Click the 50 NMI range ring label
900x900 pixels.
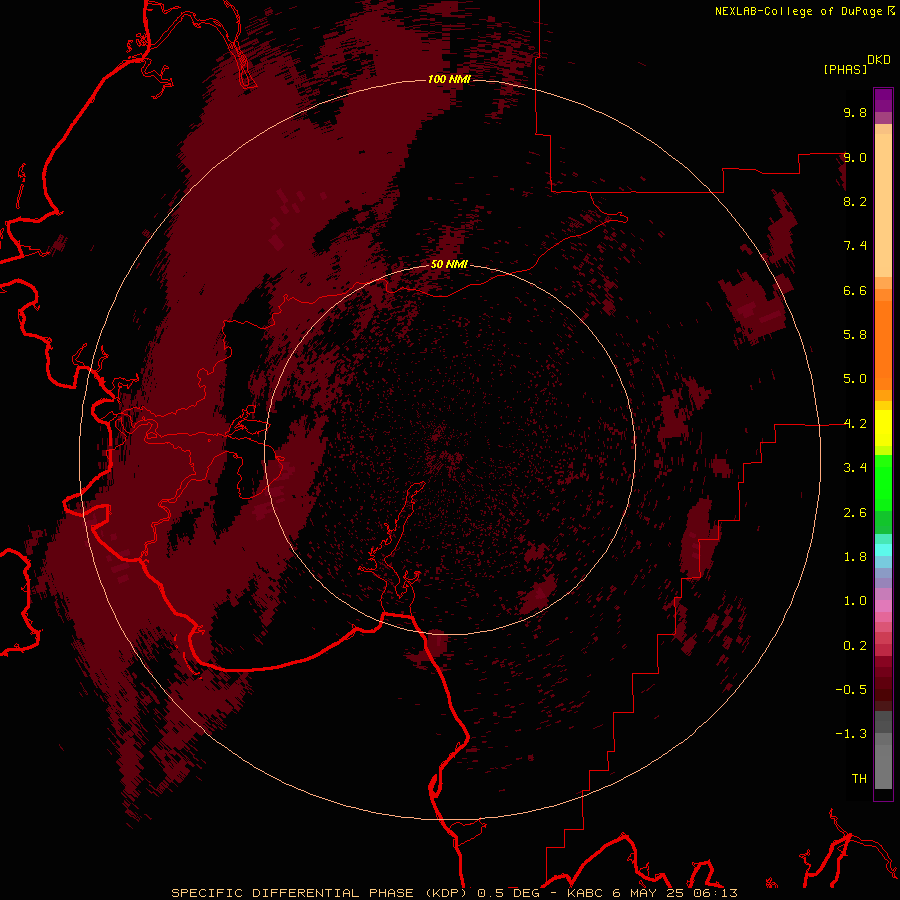(449, 264)
